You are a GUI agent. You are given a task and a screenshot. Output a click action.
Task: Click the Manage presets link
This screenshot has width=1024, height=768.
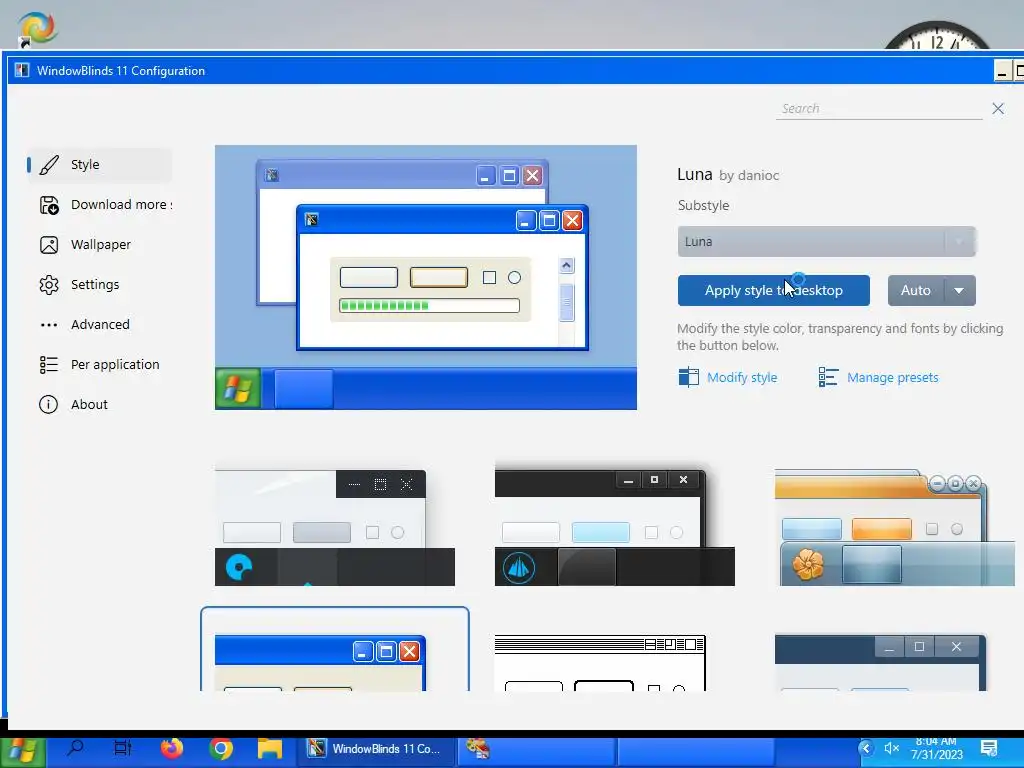(x=892, y=377)
